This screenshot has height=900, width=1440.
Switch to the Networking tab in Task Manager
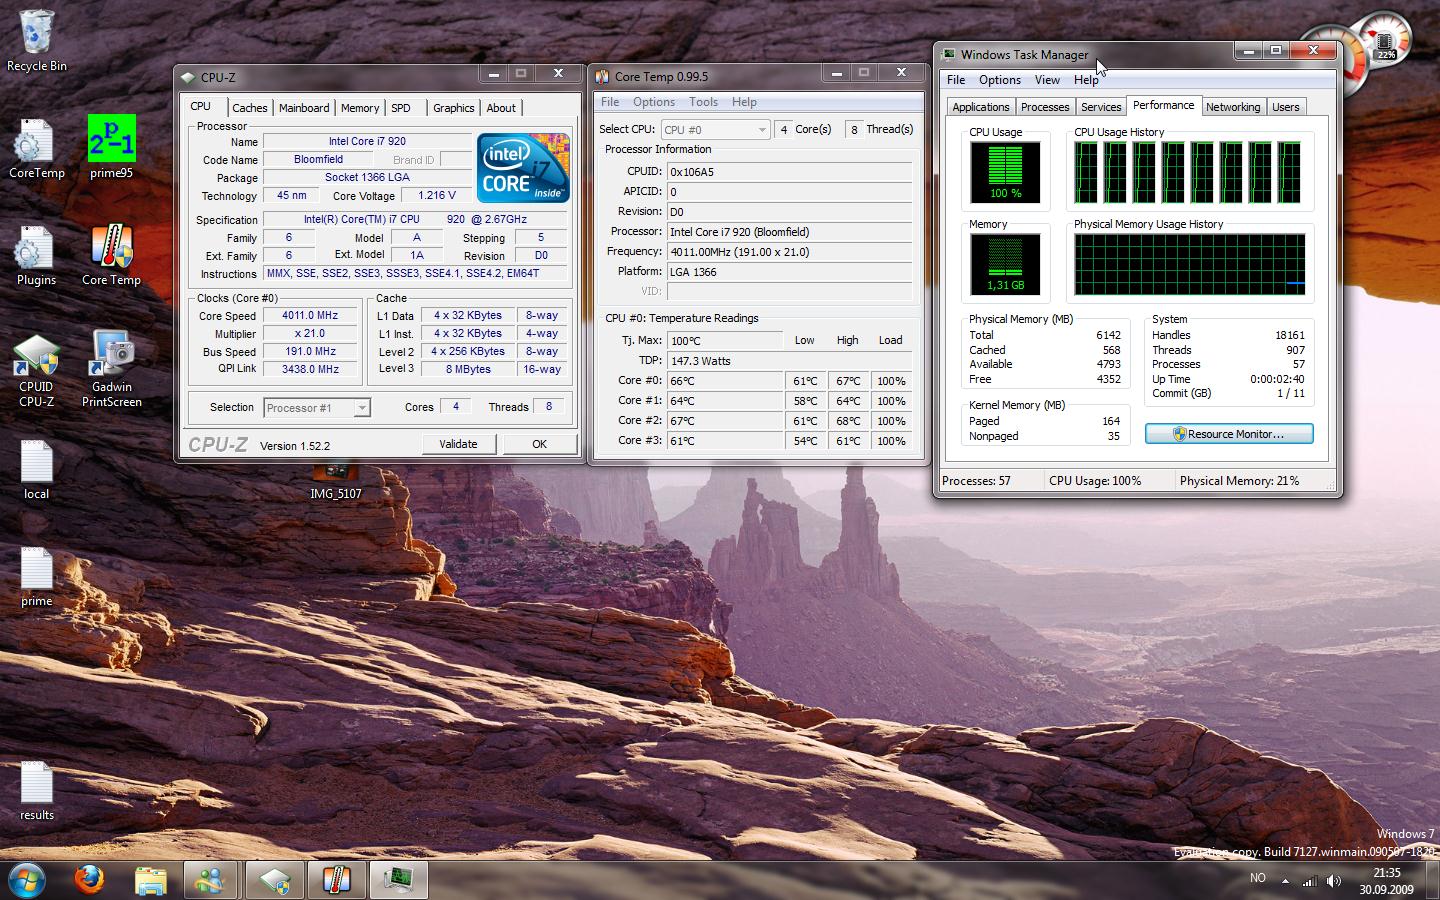1233,107
